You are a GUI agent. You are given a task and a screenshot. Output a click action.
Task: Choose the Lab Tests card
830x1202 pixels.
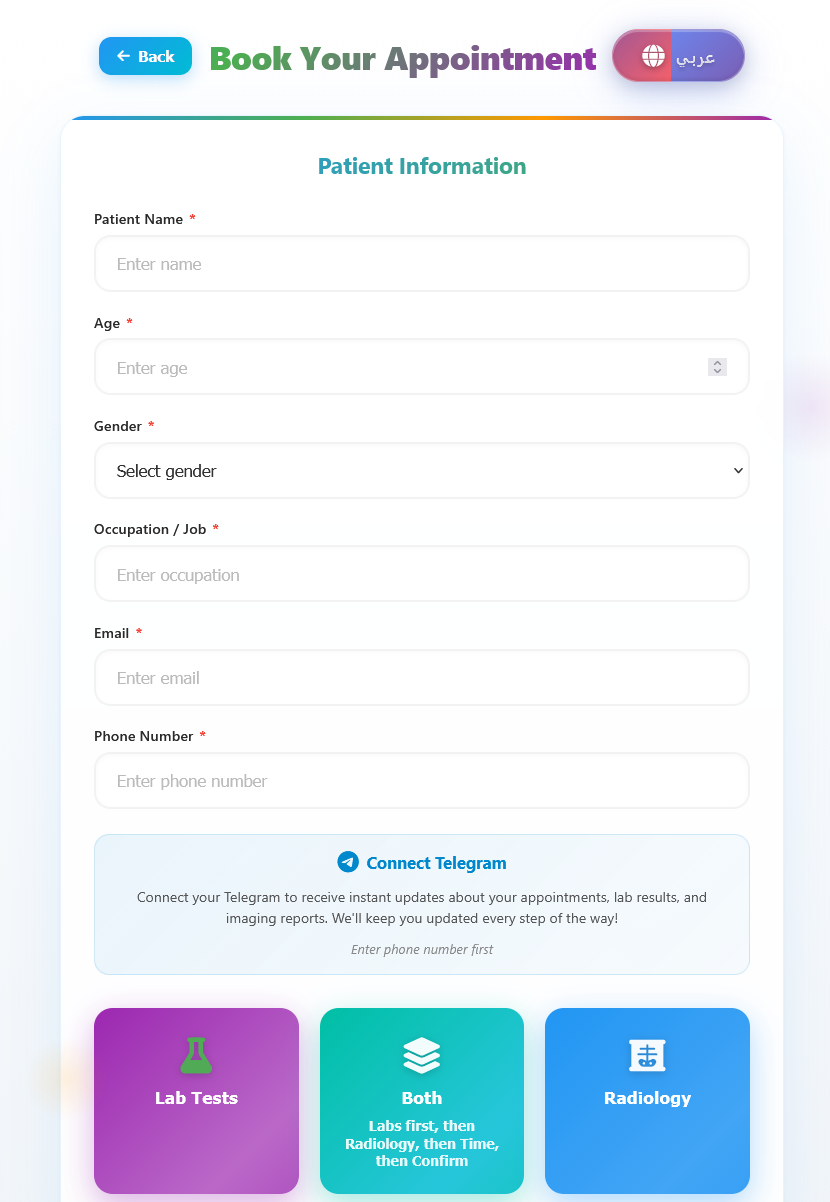point(196,1100)
